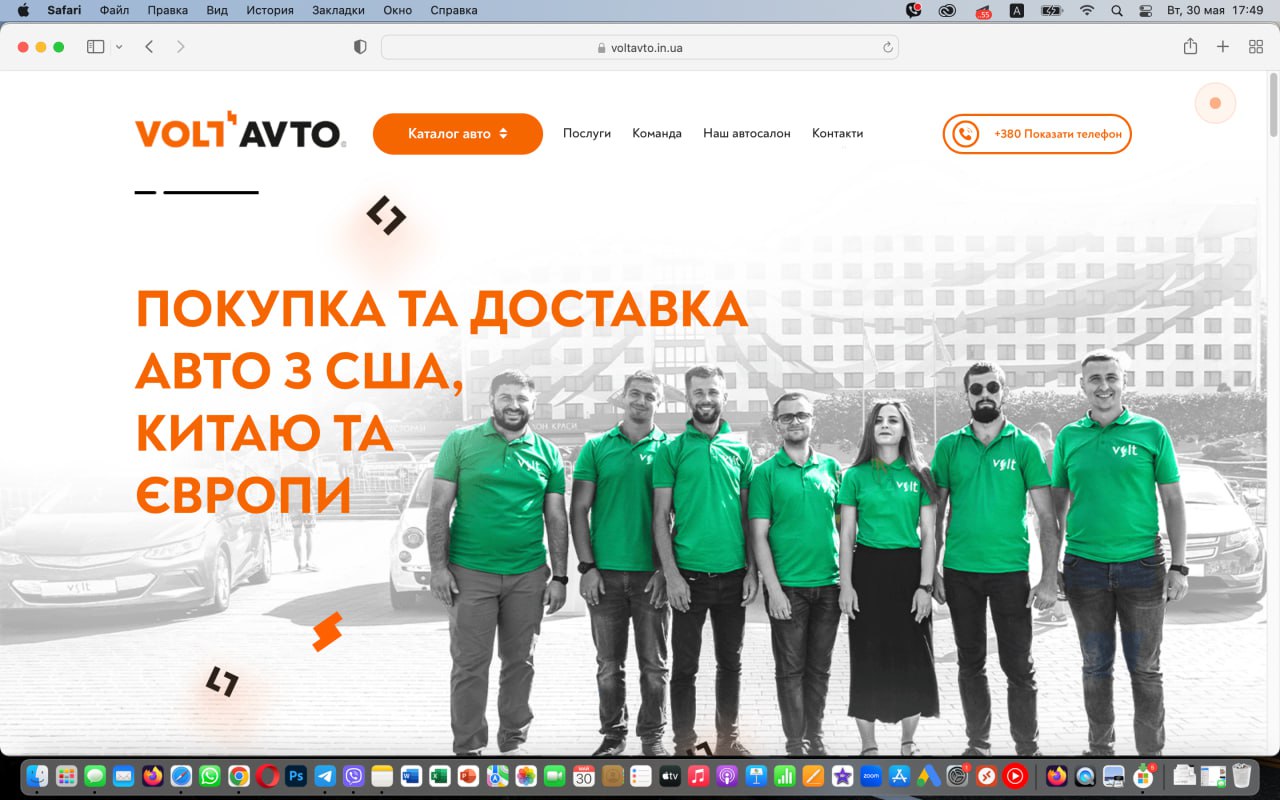1280x800 pixels.
Task: Click the +380 Показати телефон button
Action: click(x=1037, y=134)
